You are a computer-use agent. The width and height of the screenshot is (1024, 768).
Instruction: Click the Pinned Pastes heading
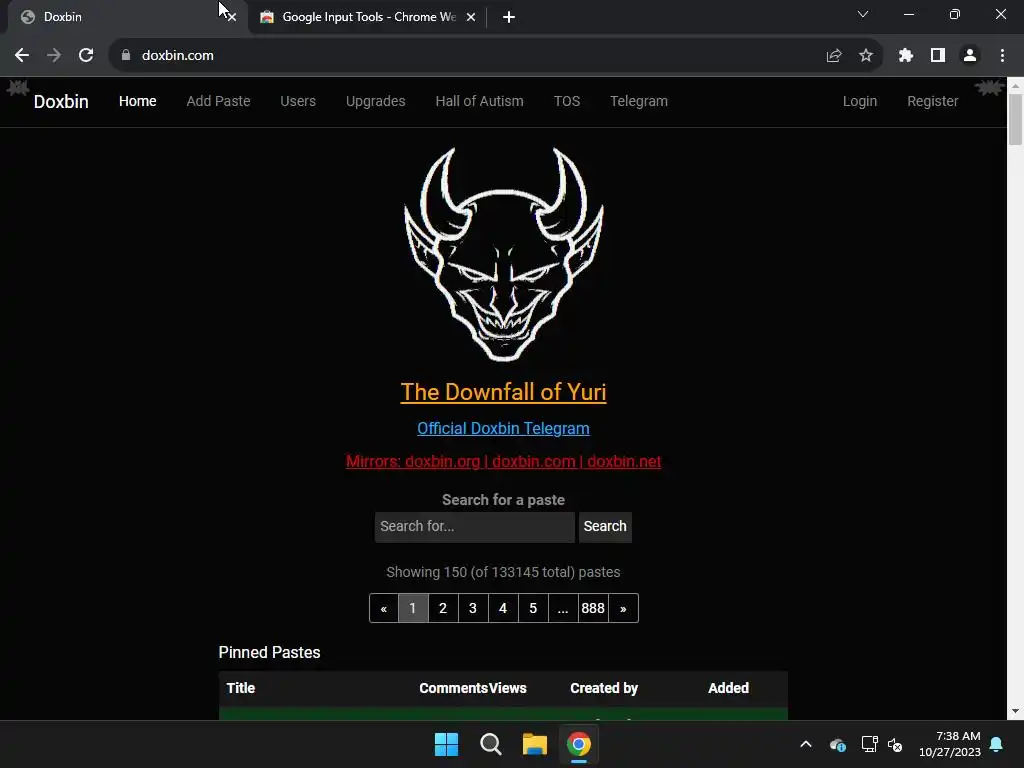(269, 652)
